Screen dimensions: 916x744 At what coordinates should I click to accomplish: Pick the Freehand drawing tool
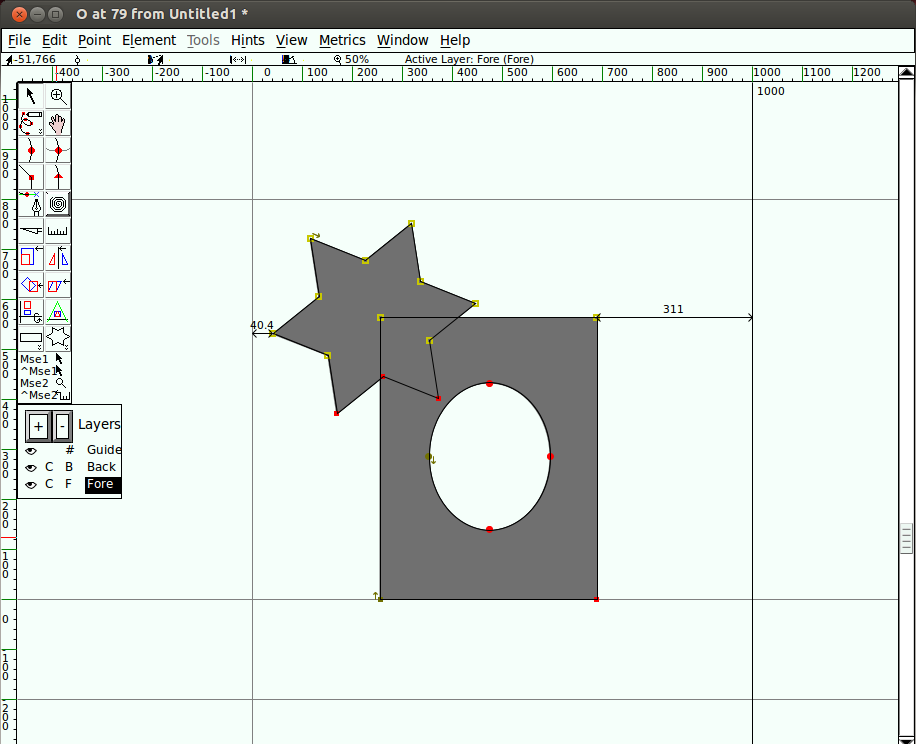point(31,123)
